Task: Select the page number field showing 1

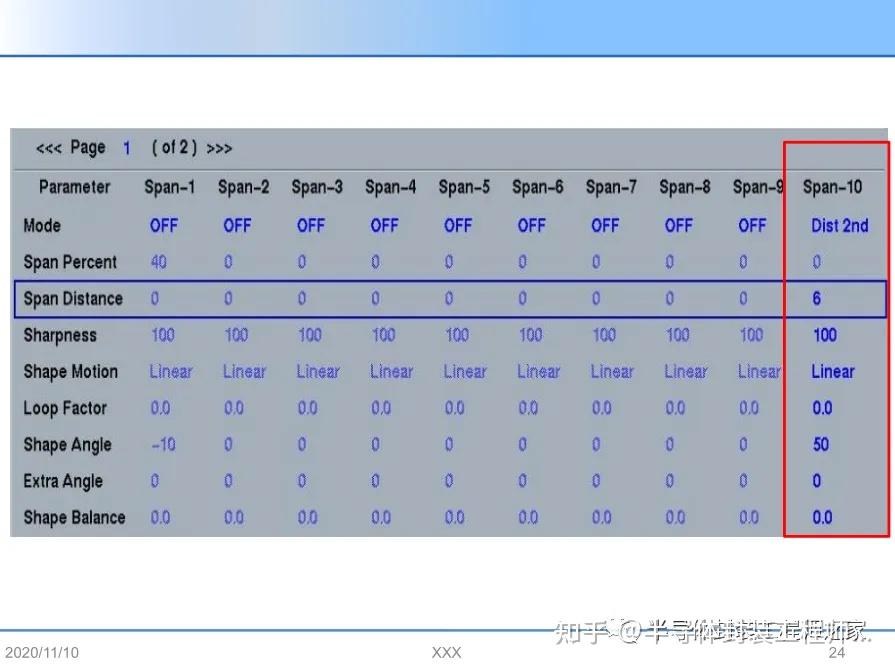Action: [x=127, y=147]
